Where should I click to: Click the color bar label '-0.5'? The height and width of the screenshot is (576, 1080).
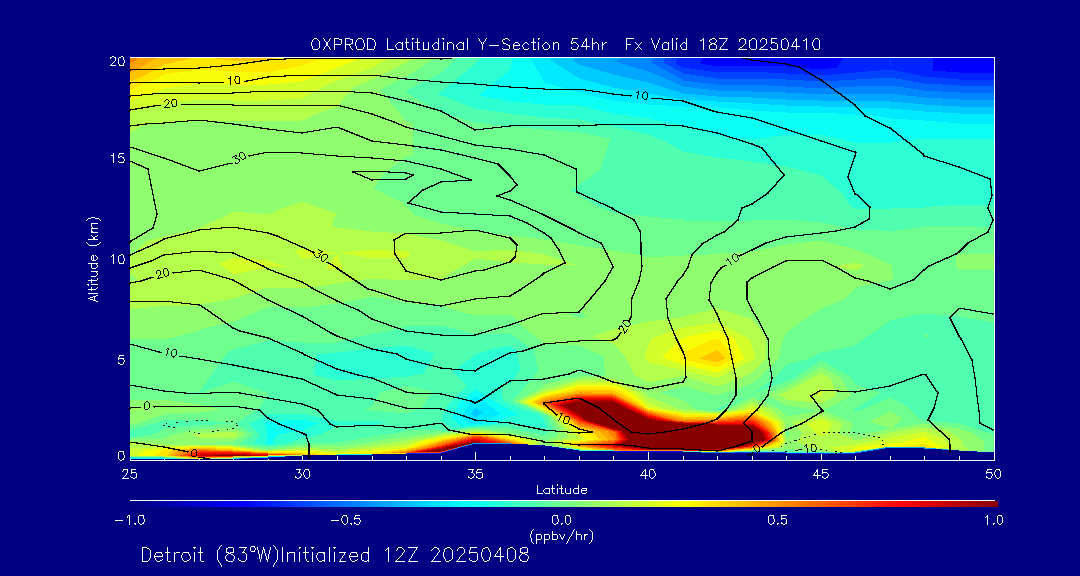(346, 520)
